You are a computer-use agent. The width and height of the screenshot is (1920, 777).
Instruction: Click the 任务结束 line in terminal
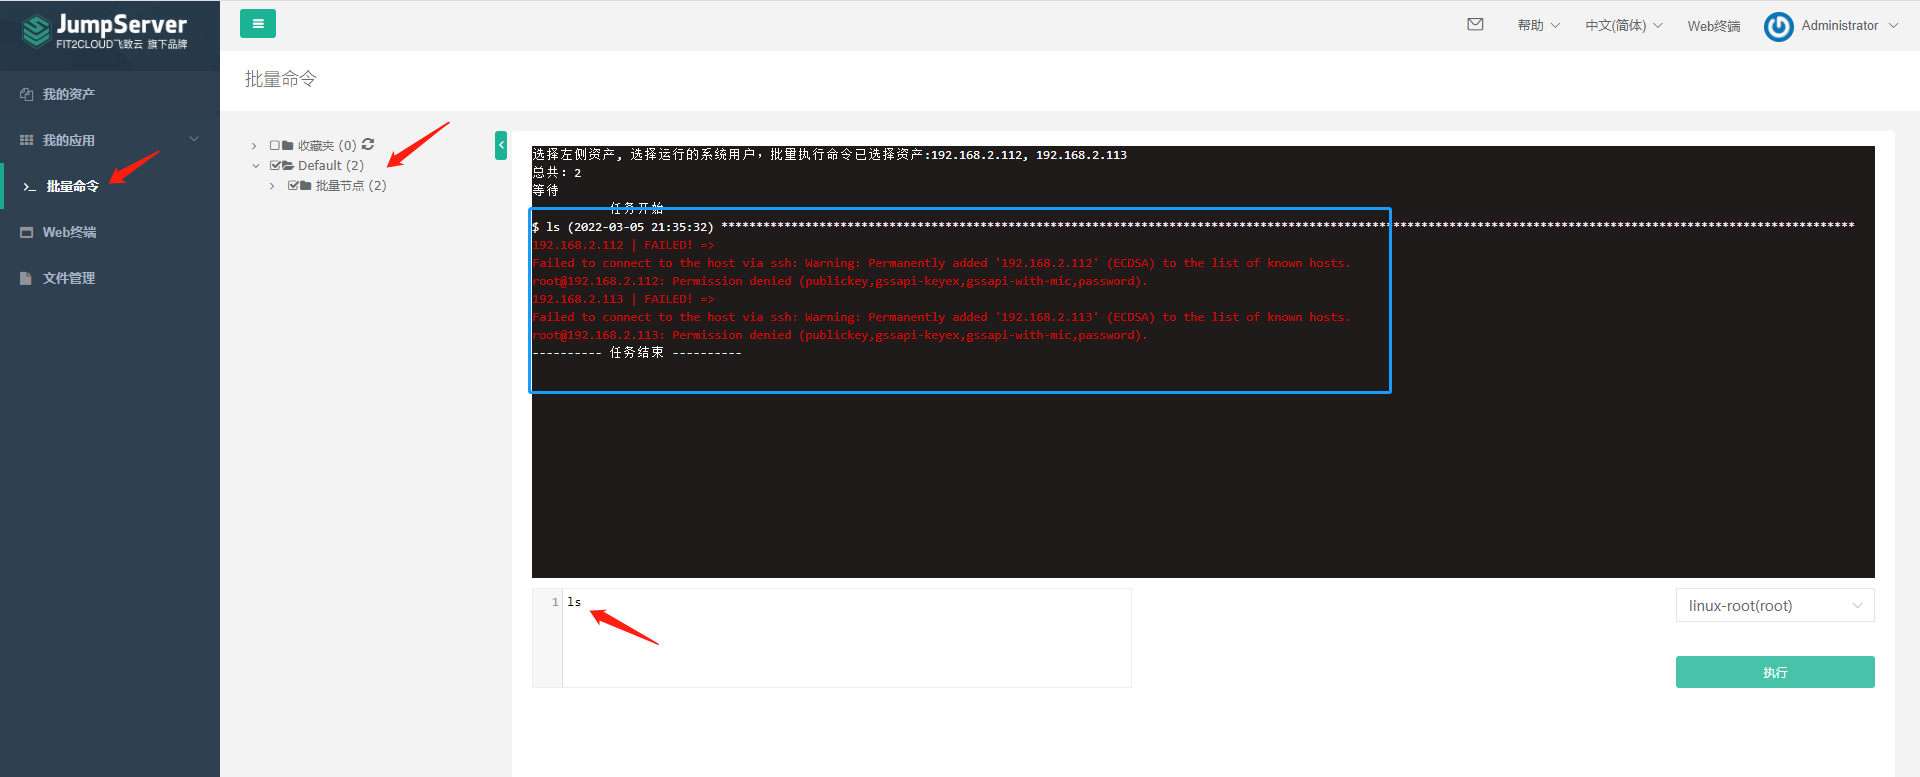(637, 353)
